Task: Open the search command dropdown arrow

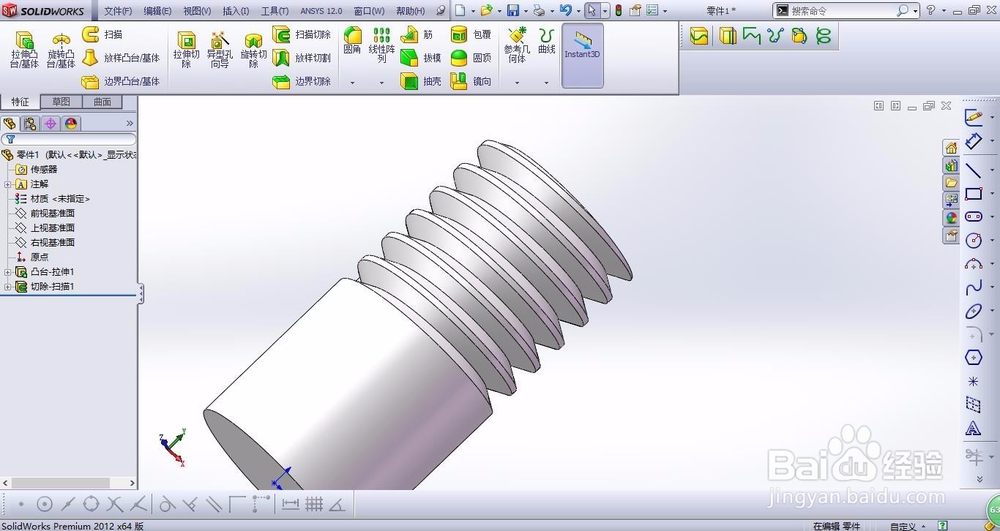Action: (x=915, y=11)
